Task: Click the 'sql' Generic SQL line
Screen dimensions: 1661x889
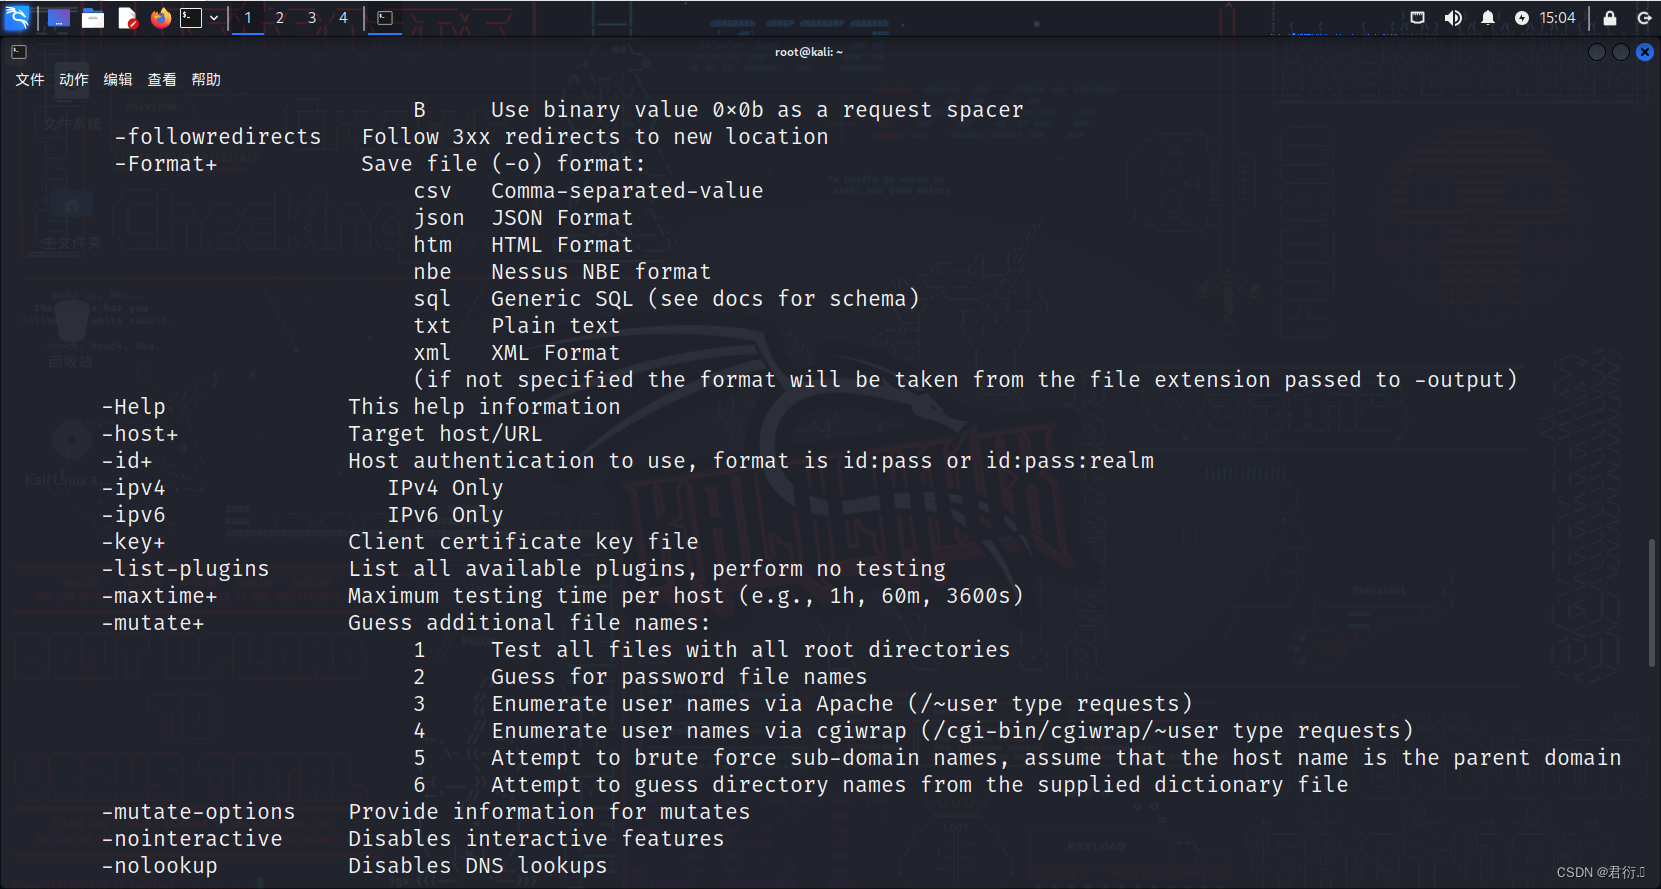Action: coord(666,299)
